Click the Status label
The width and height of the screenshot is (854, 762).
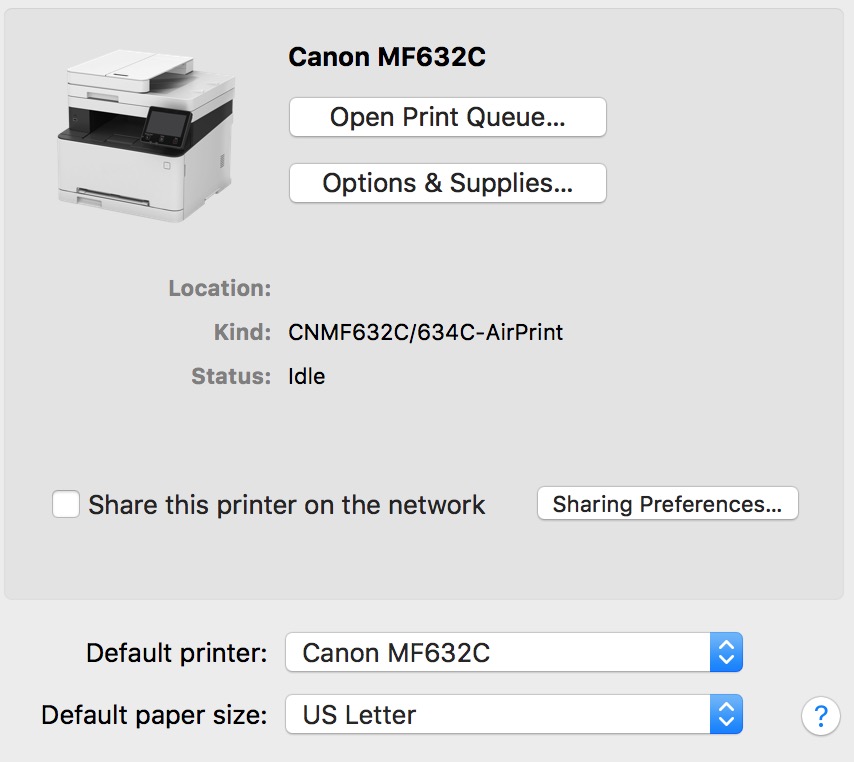231,376
